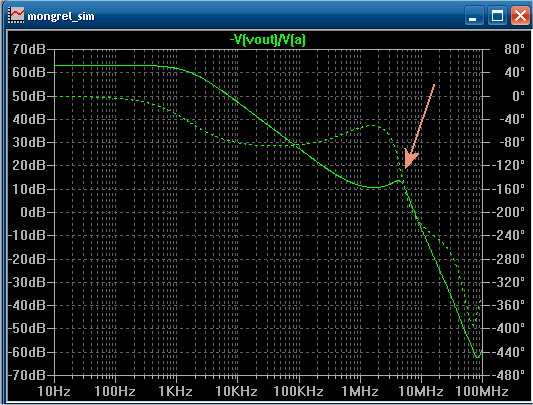Click the 40° phase axis label
This screenshot has height=405, width=533.
(x=514, y=72)
